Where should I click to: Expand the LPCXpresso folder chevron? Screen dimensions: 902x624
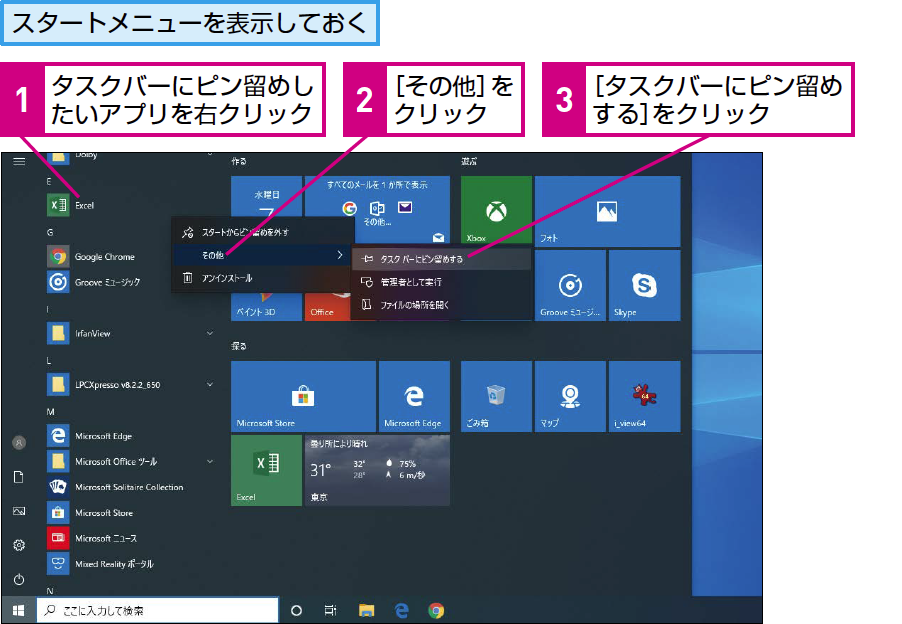[x=210, y=384]
